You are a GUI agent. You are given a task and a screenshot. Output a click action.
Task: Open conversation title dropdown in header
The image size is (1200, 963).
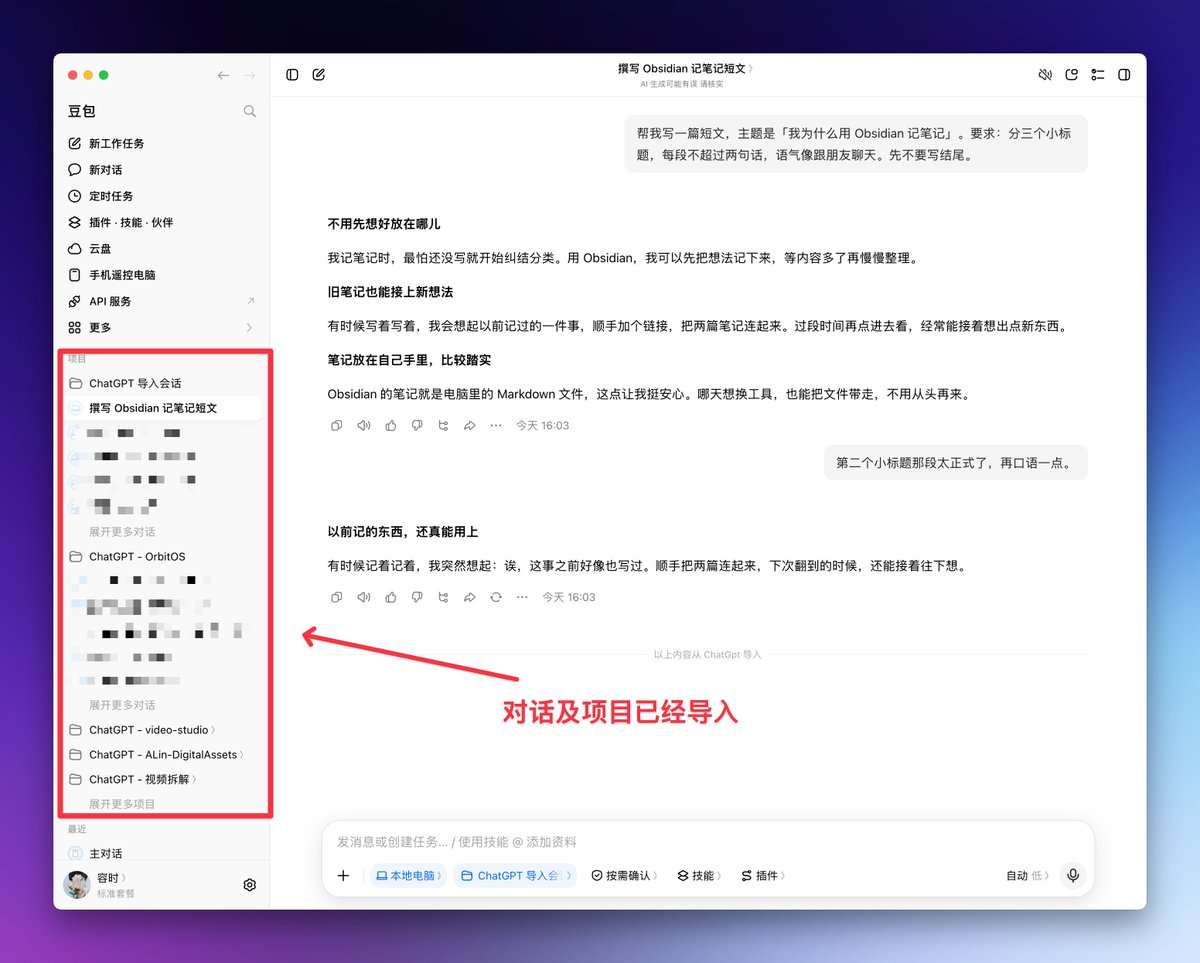(x=686, y=69)
